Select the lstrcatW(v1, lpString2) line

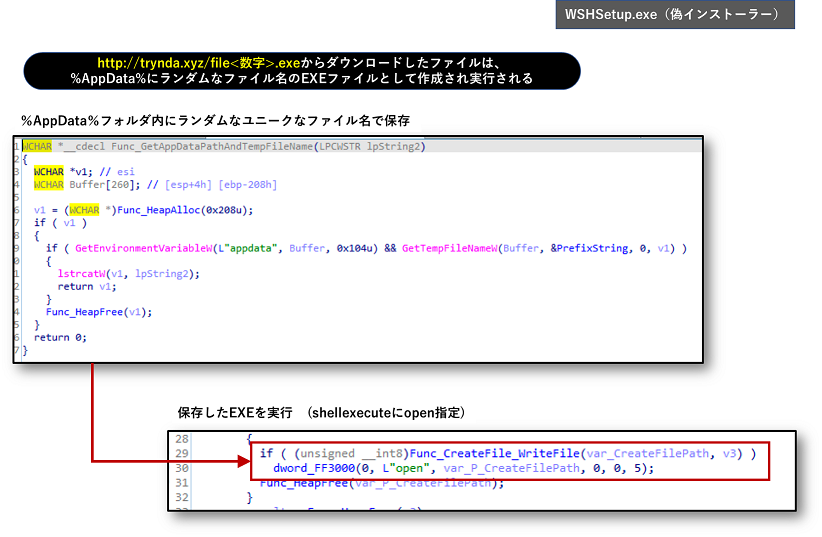129,273
